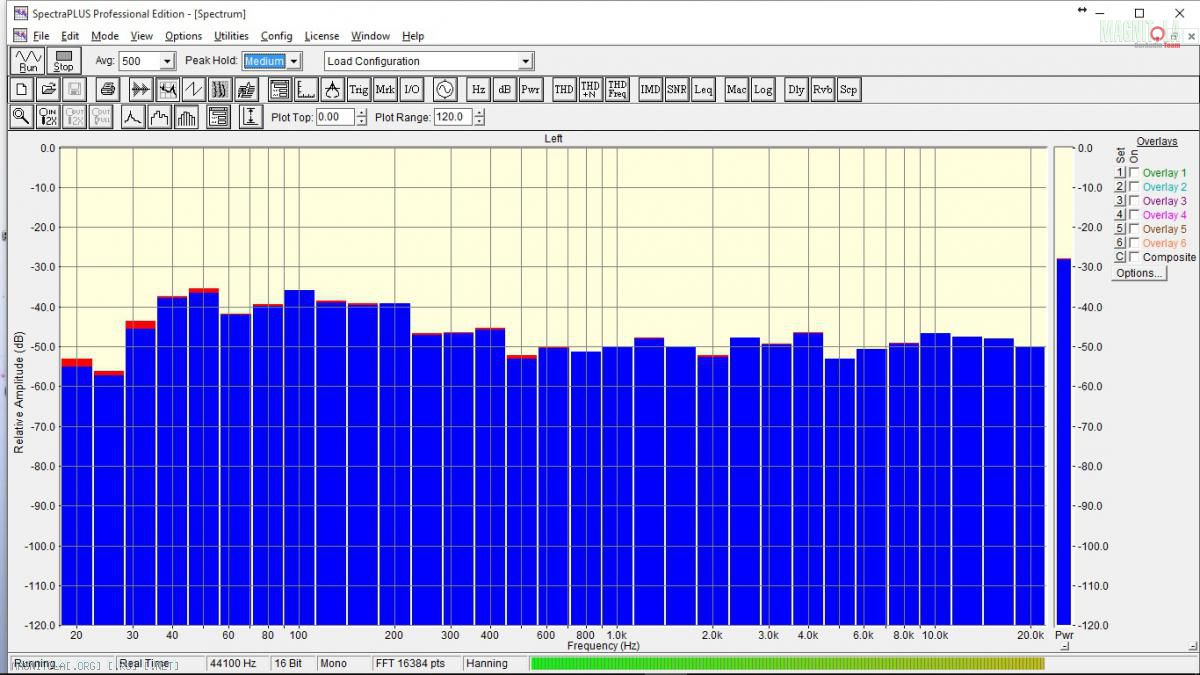Open the Config menu
Screen dimensions: 1200x675
coord(276,36)
